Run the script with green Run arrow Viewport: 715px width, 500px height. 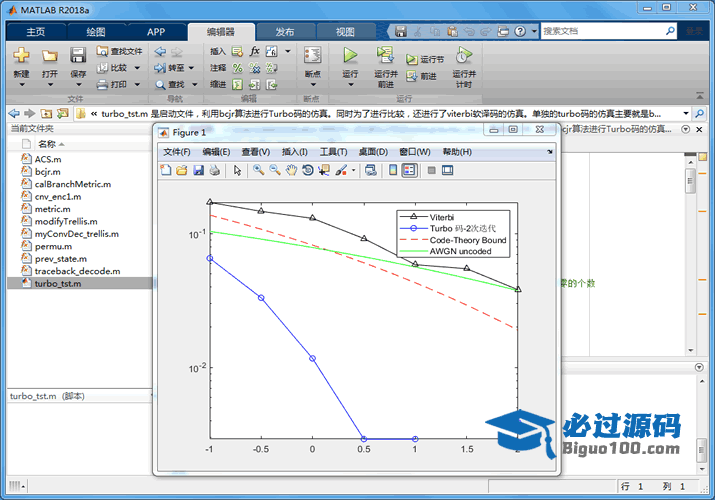click(x=350, y=55)
